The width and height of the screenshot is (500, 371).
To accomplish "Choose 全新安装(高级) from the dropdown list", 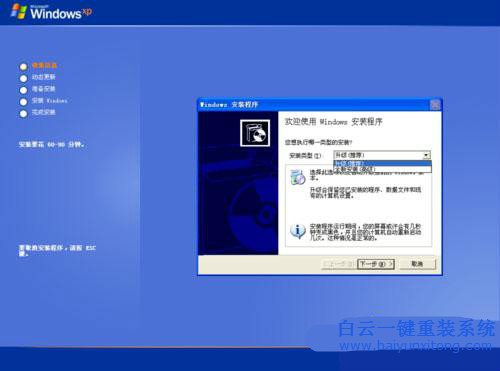I will 382,169.
